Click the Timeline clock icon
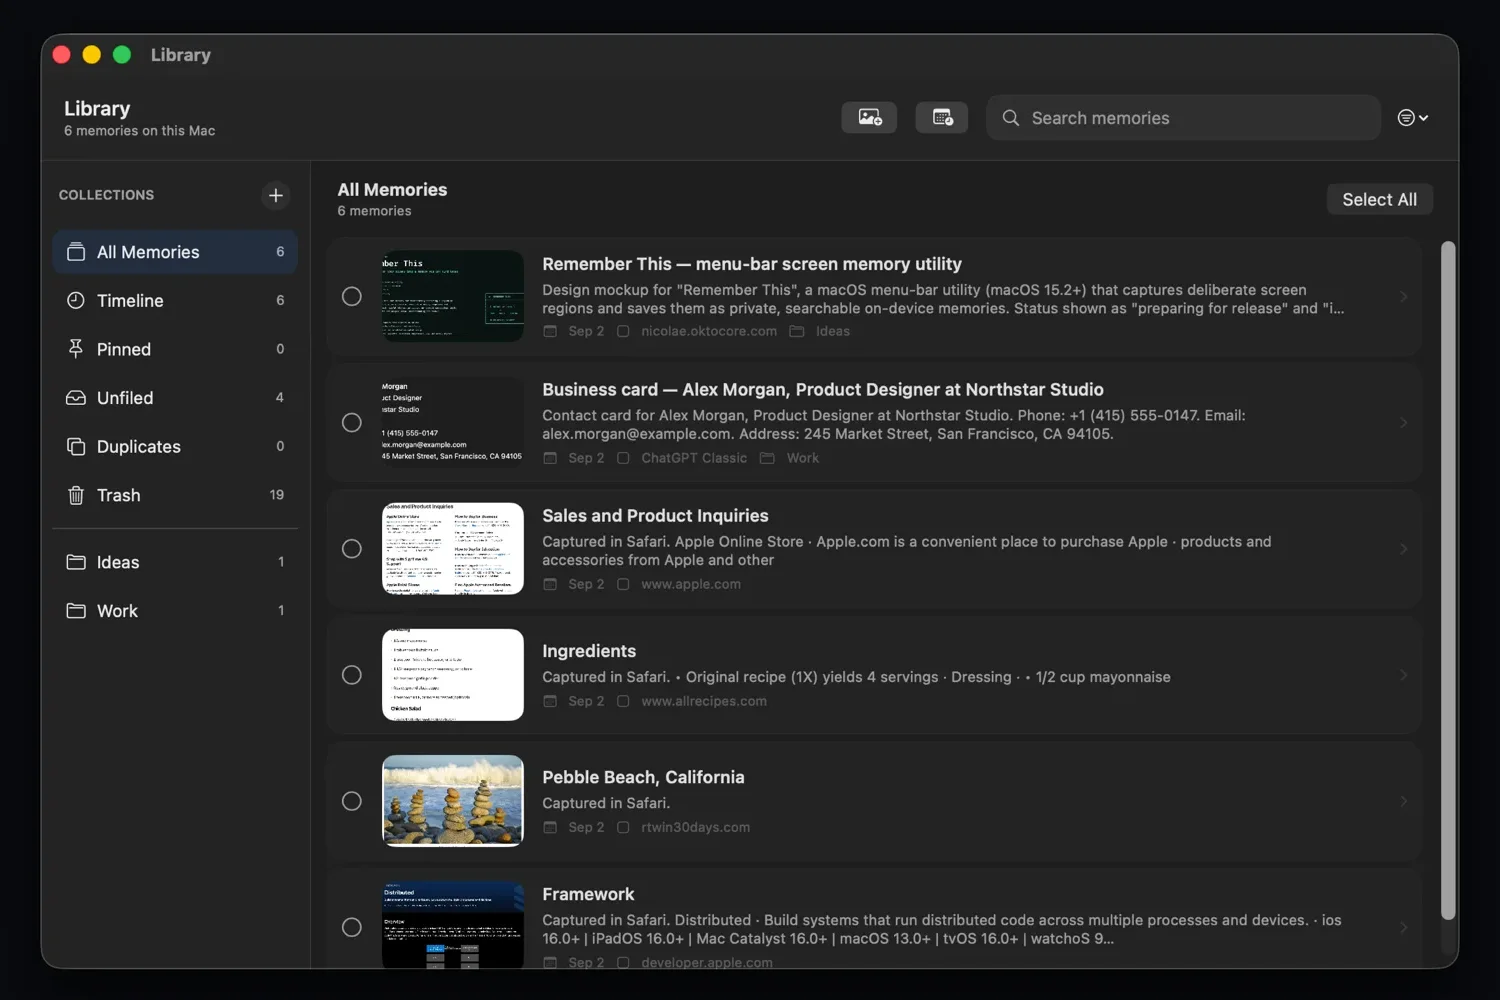 click(x=76, y=300)
